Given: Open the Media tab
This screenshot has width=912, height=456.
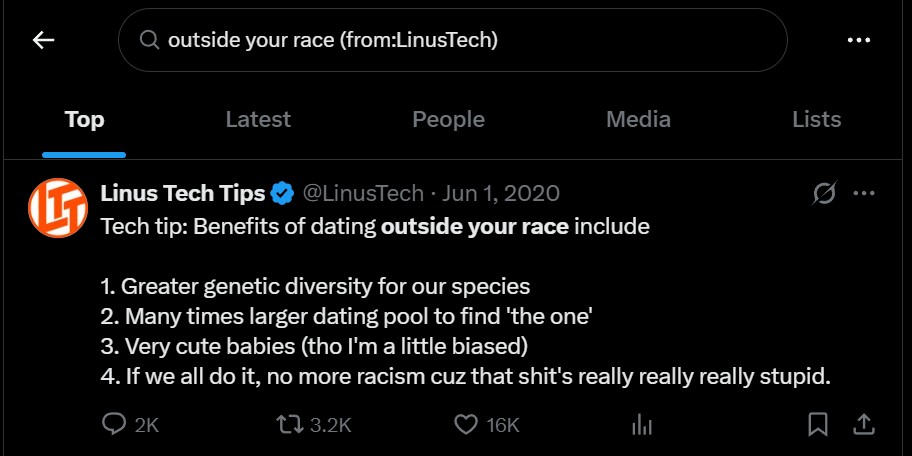Looking at the screenshot, I should [638, 119].
